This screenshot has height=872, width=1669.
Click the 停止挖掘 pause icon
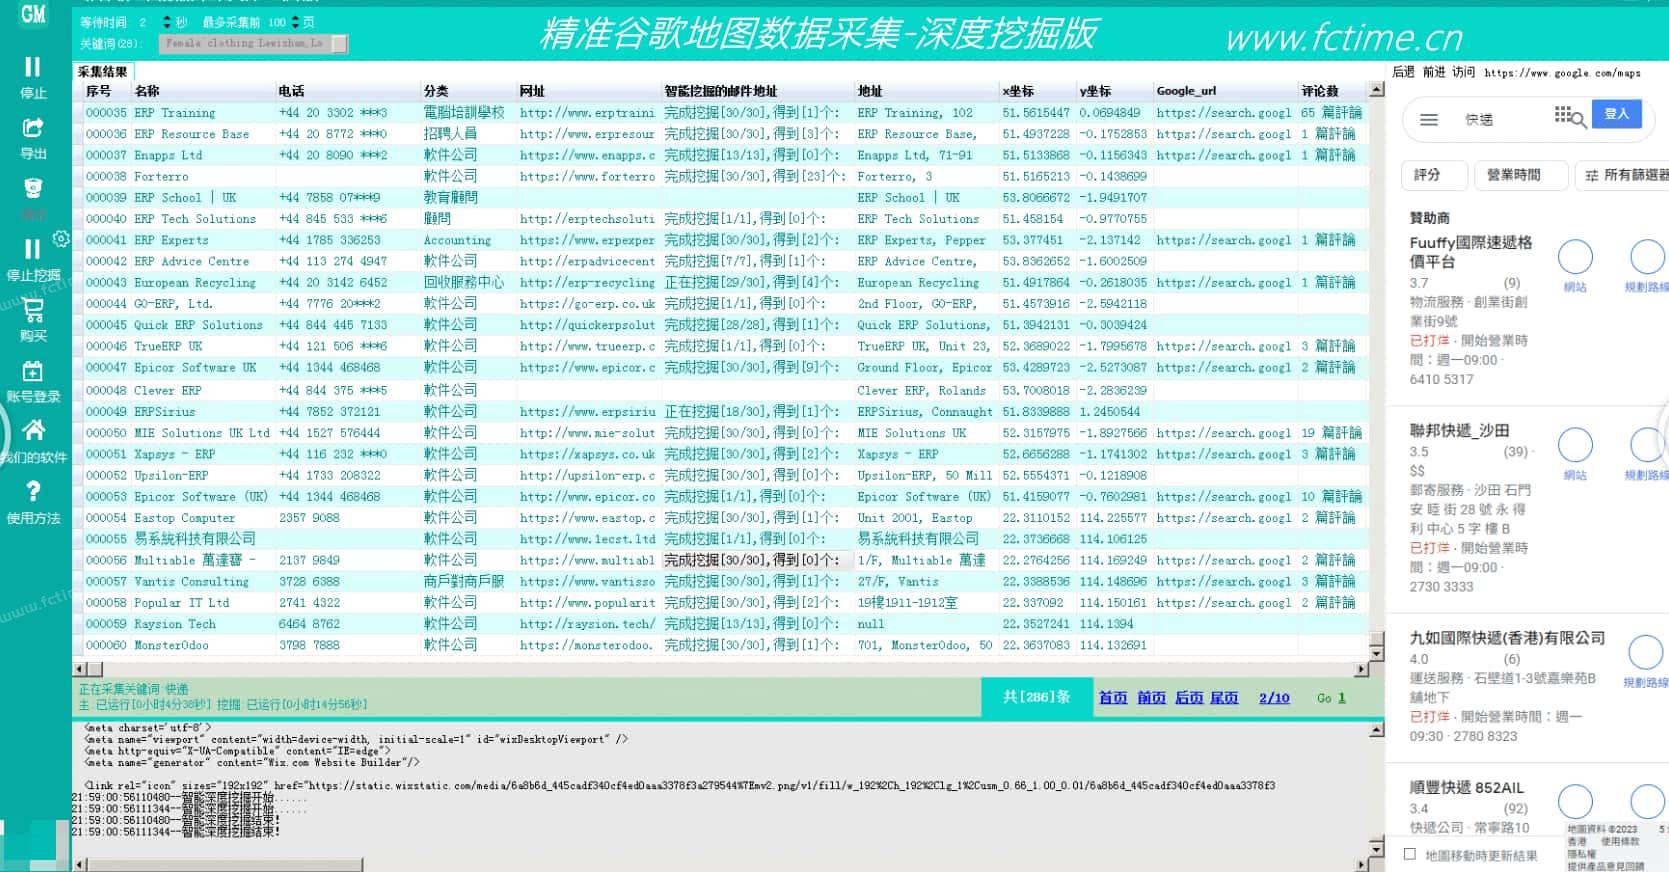(32, 249)
